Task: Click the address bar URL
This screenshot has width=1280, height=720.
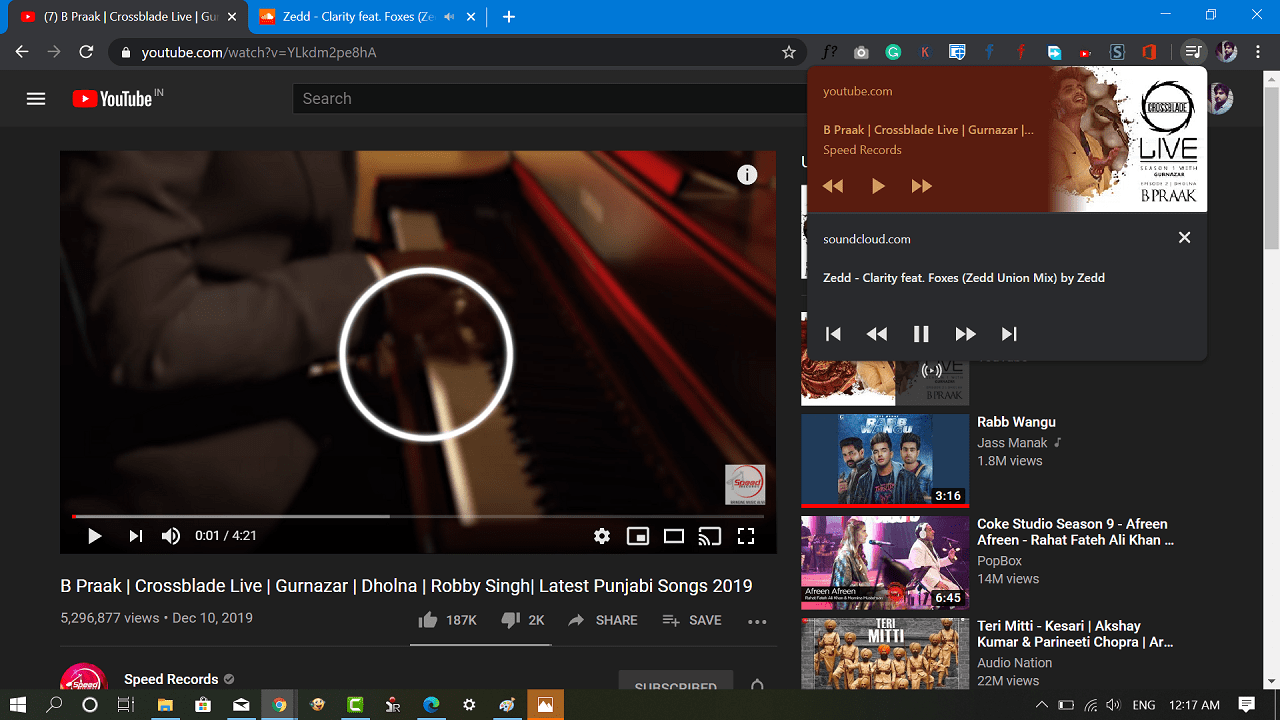Action: pyautogui.click(x=259, y=52)
